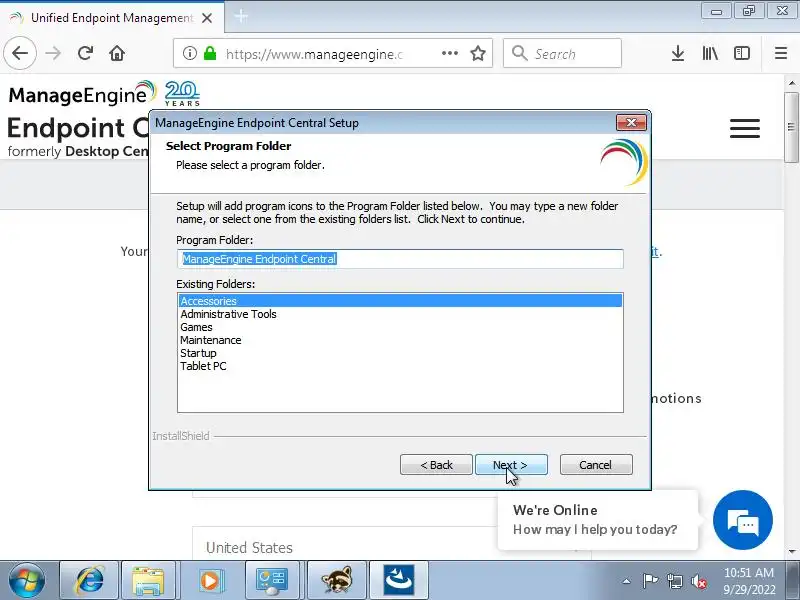Viewport: 800px width, 600px height.
Task: Show site information icon in address bar
Action: [x=190, y=53]
